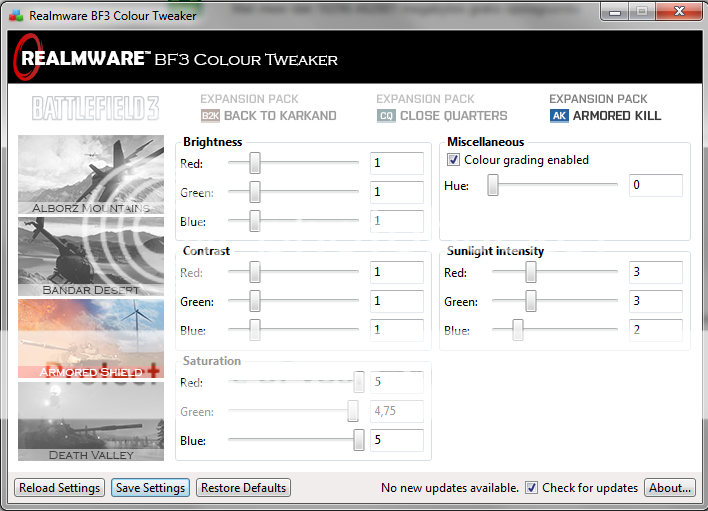Click the Restore Defaults button
708x511 pixels.
point(243,488)
